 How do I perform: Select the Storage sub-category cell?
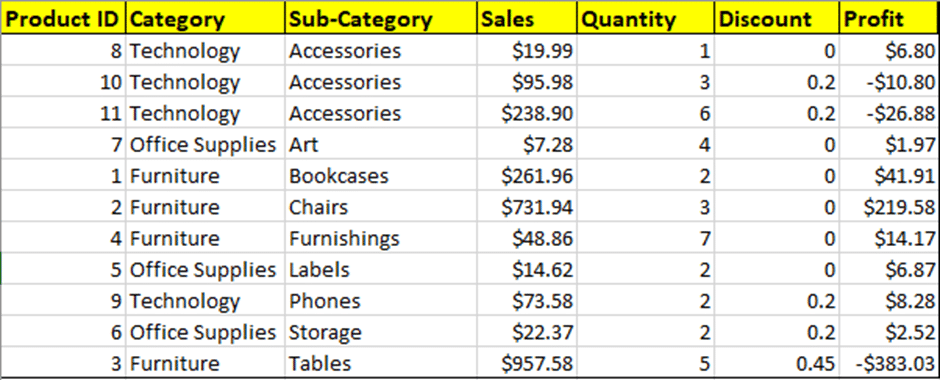coord(381,331)
